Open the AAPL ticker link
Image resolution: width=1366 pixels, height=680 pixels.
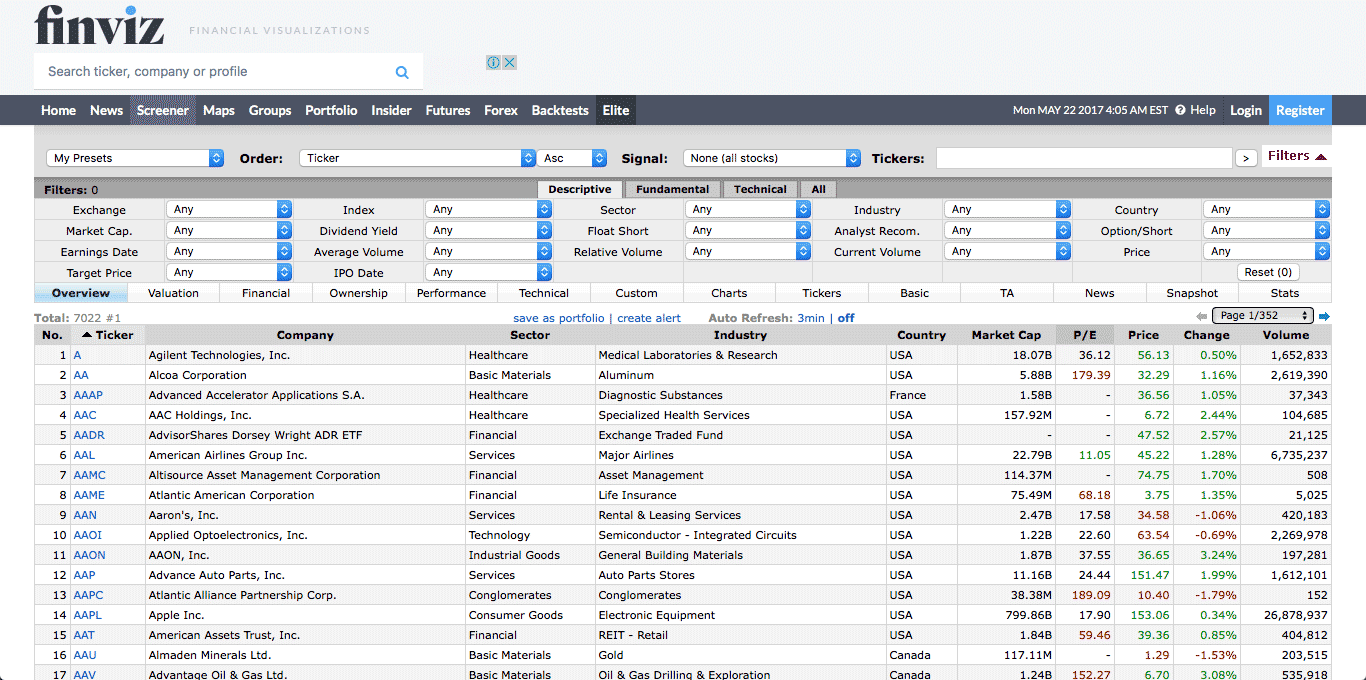[87, 615]
